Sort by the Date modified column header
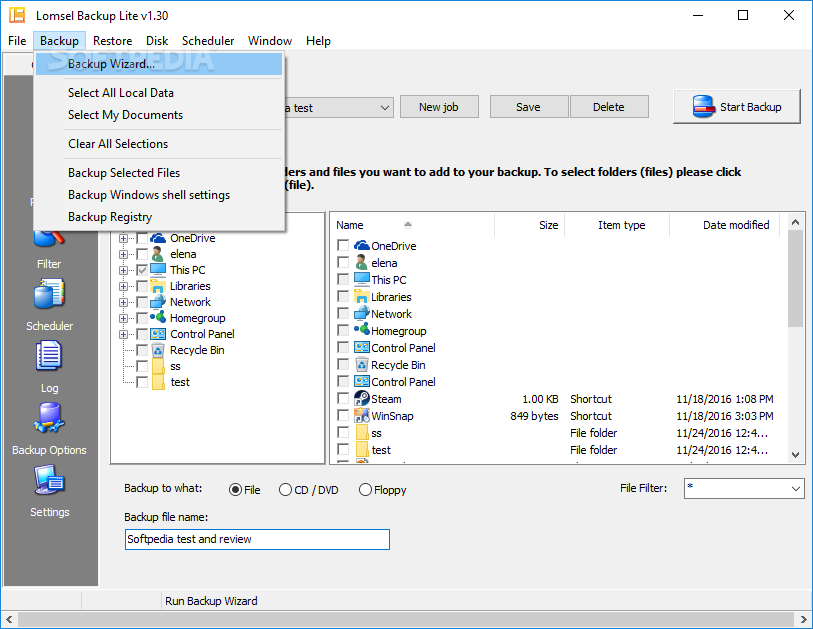Viewport: 813px width, 629px height. point(724,225)
